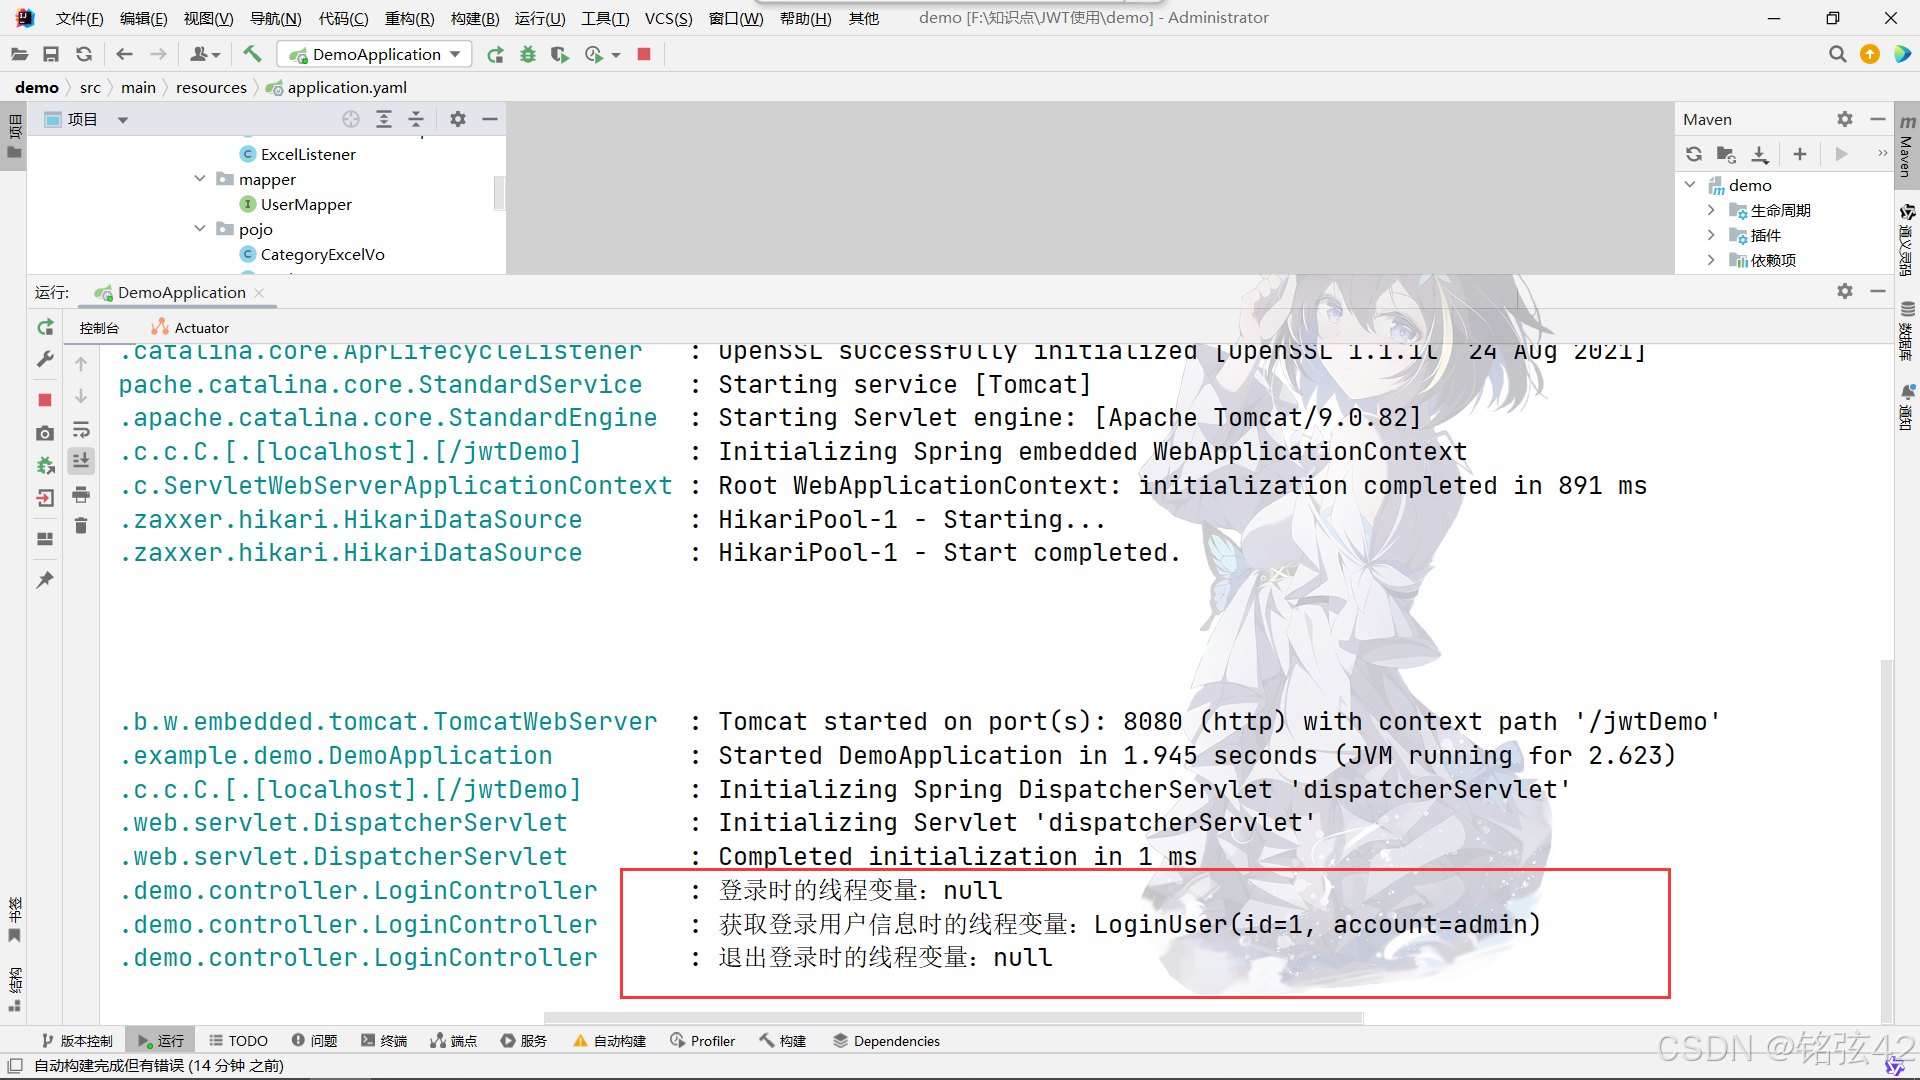The width and height of the screenshot is (1920, 1080).
Task: Open the 终端 tool window
Action: (x=383, y=1040)
